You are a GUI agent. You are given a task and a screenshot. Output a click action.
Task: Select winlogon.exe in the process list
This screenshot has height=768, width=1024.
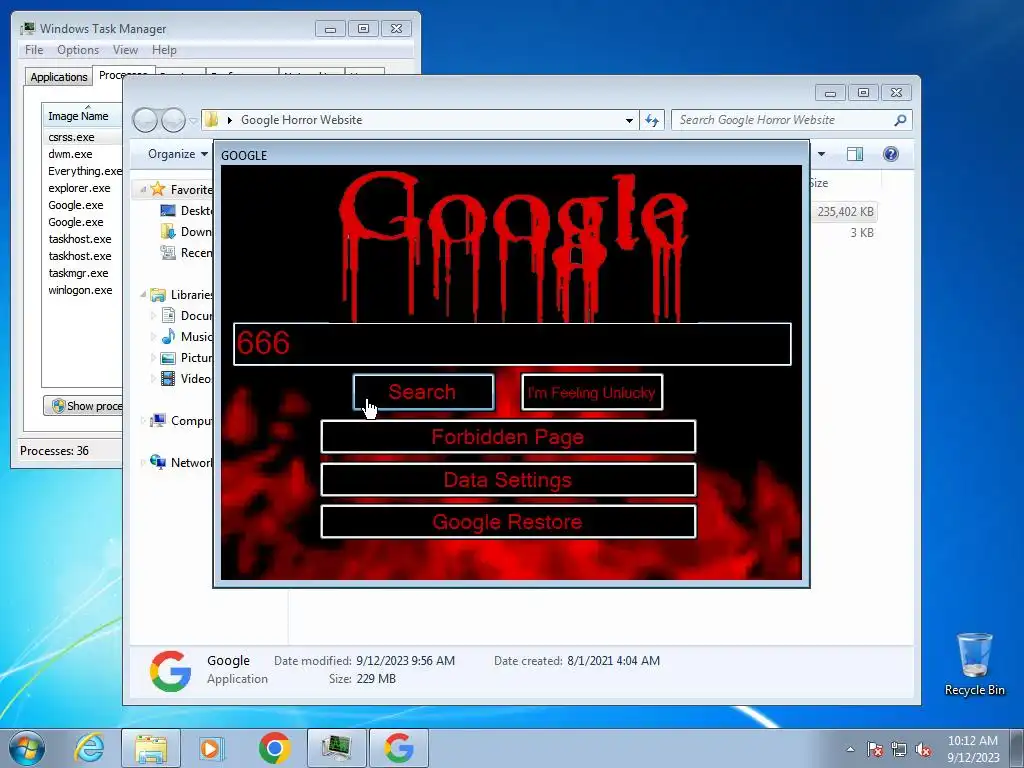coord(80,290)
